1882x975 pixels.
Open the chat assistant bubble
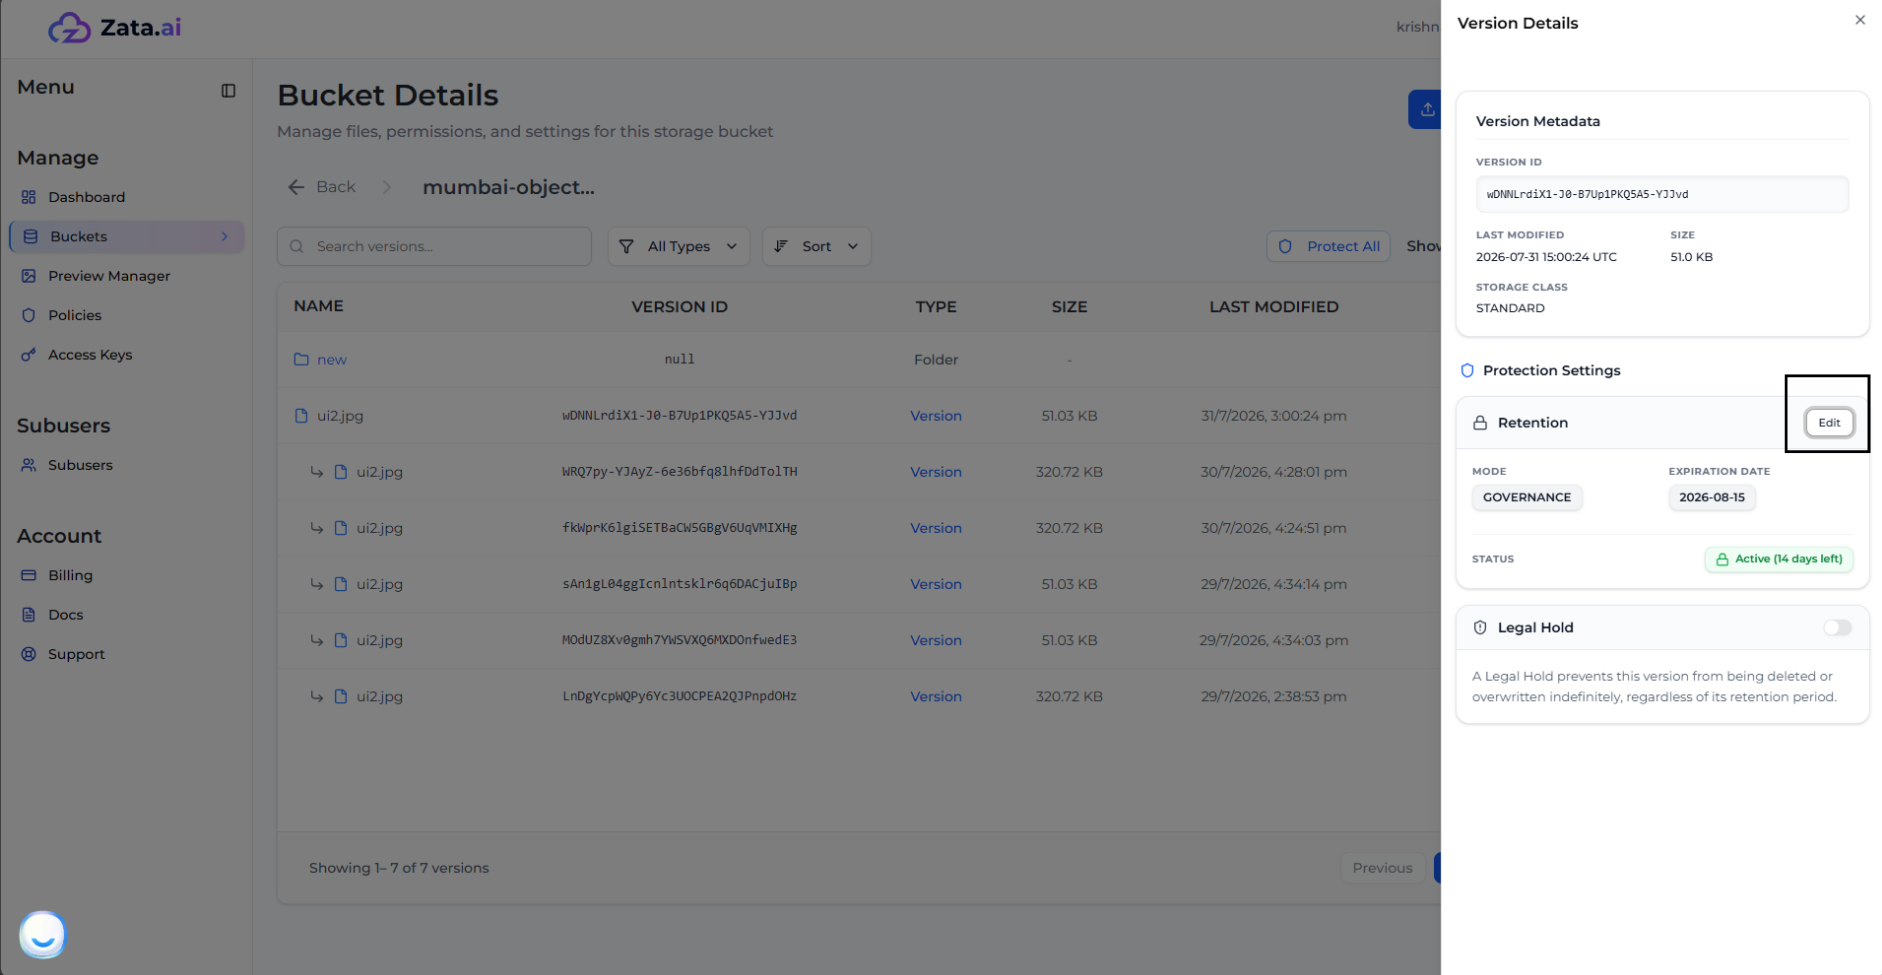(42, 935)
